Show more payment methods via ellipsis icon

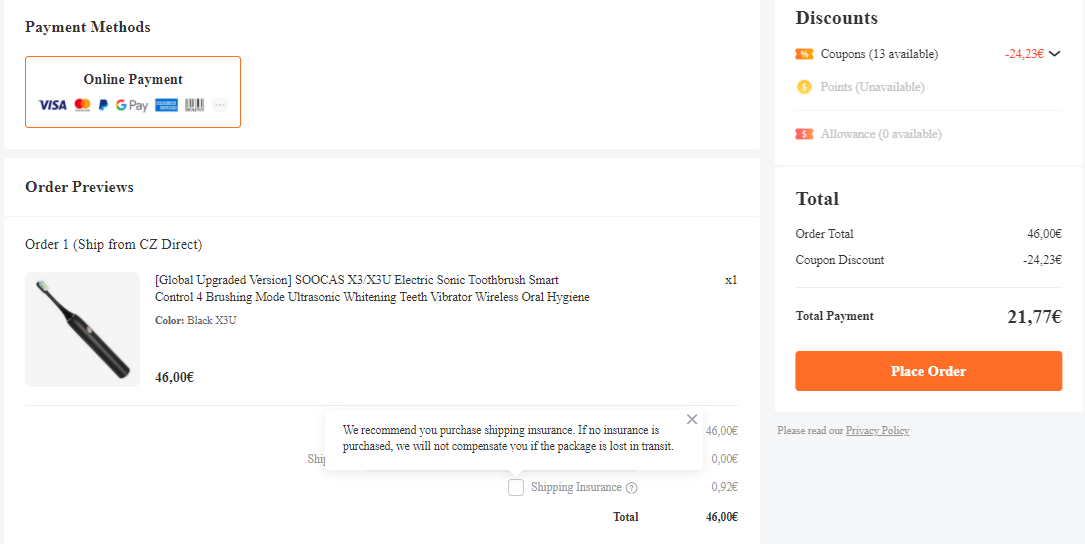click(x=220, y=105)
